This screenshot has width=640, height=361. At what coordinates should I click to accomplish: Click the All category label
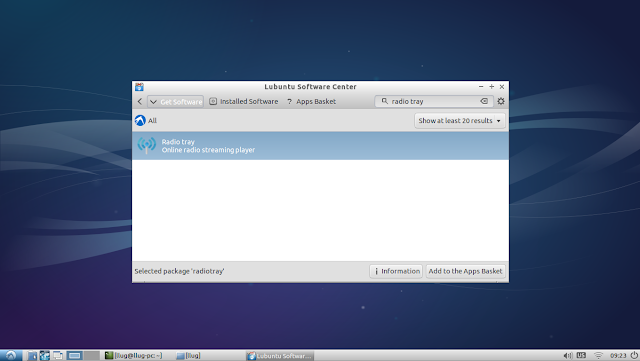(x=152, y=120)
